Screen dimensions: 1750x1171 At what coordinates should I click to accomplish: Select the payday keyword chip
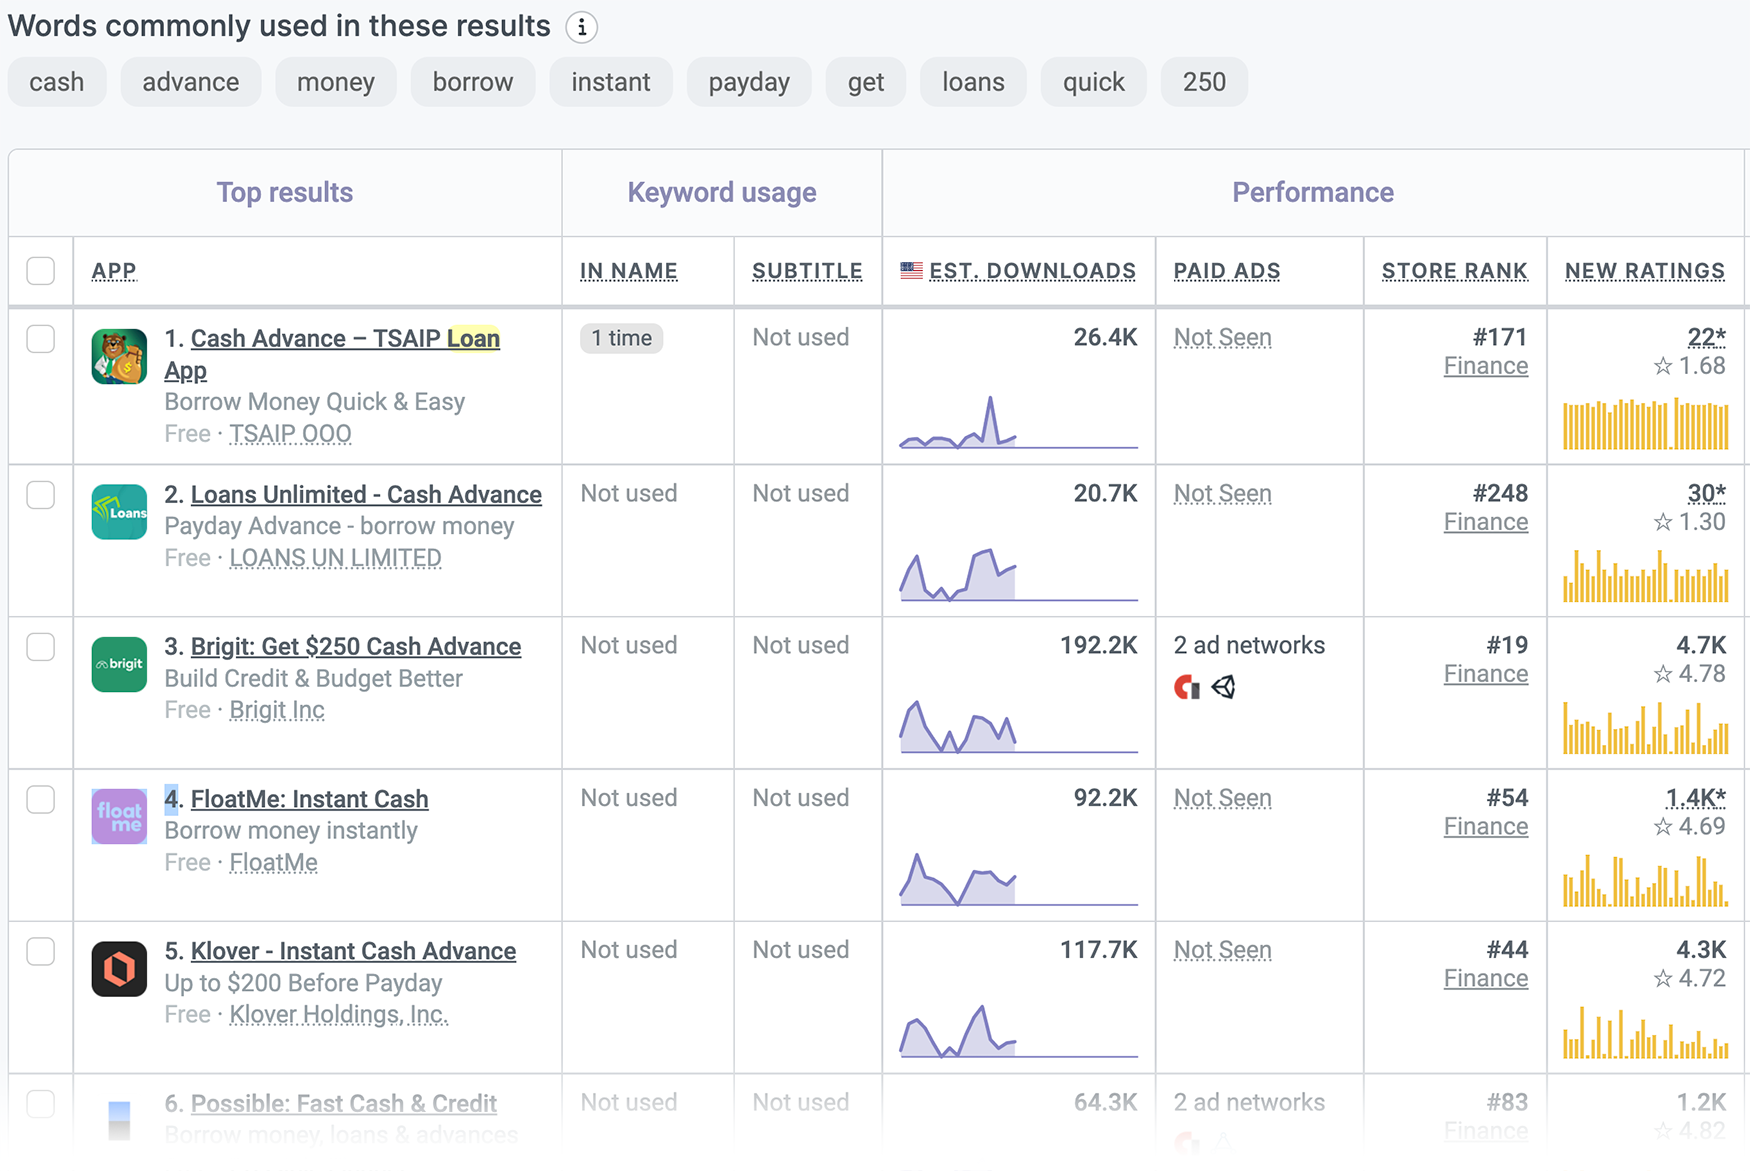(x=748, y=82)
